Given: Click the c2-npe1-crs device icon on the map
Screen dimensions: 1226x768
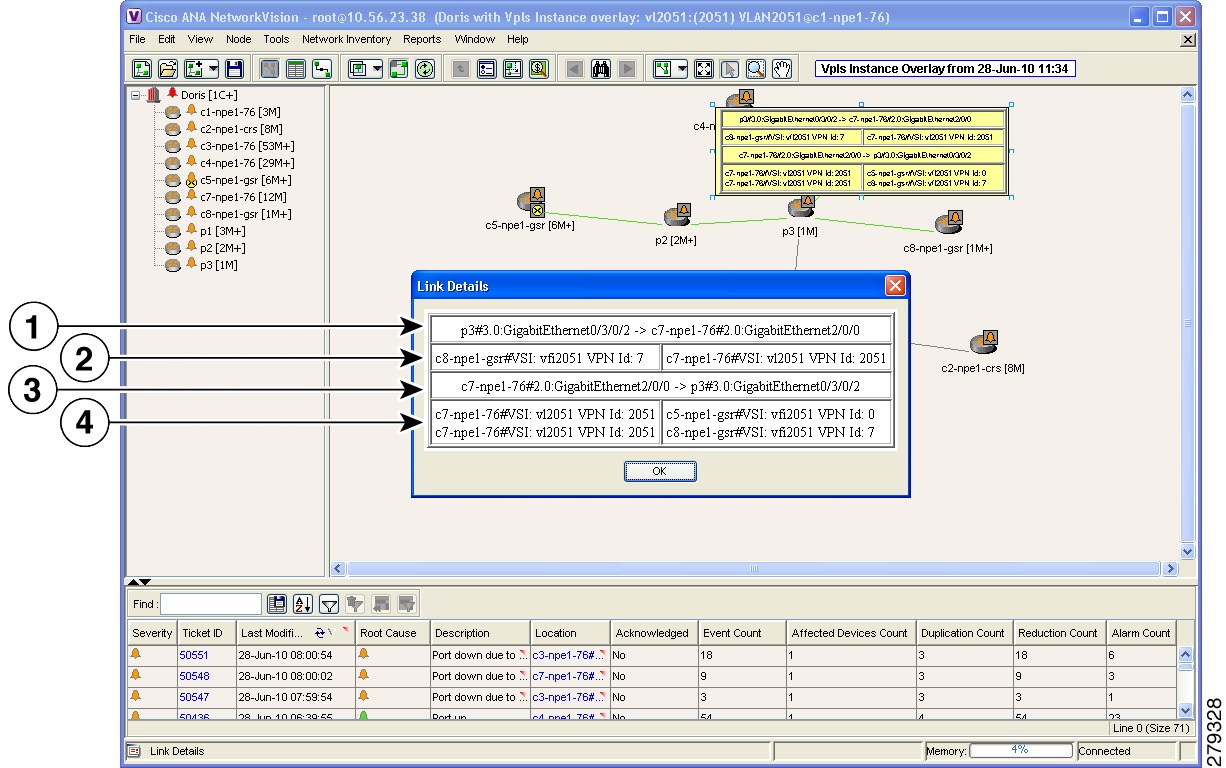Looking at the screenshot, I should point(982,345).
